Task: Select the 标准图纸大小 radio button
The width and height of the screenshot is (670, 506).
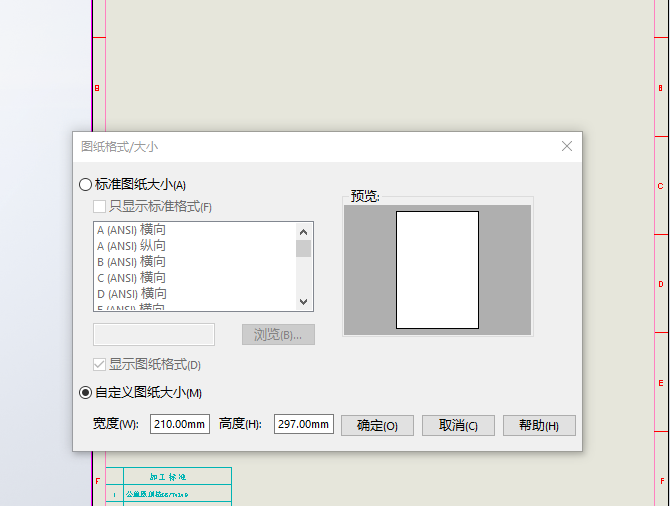Action: [x=85, y=184]
